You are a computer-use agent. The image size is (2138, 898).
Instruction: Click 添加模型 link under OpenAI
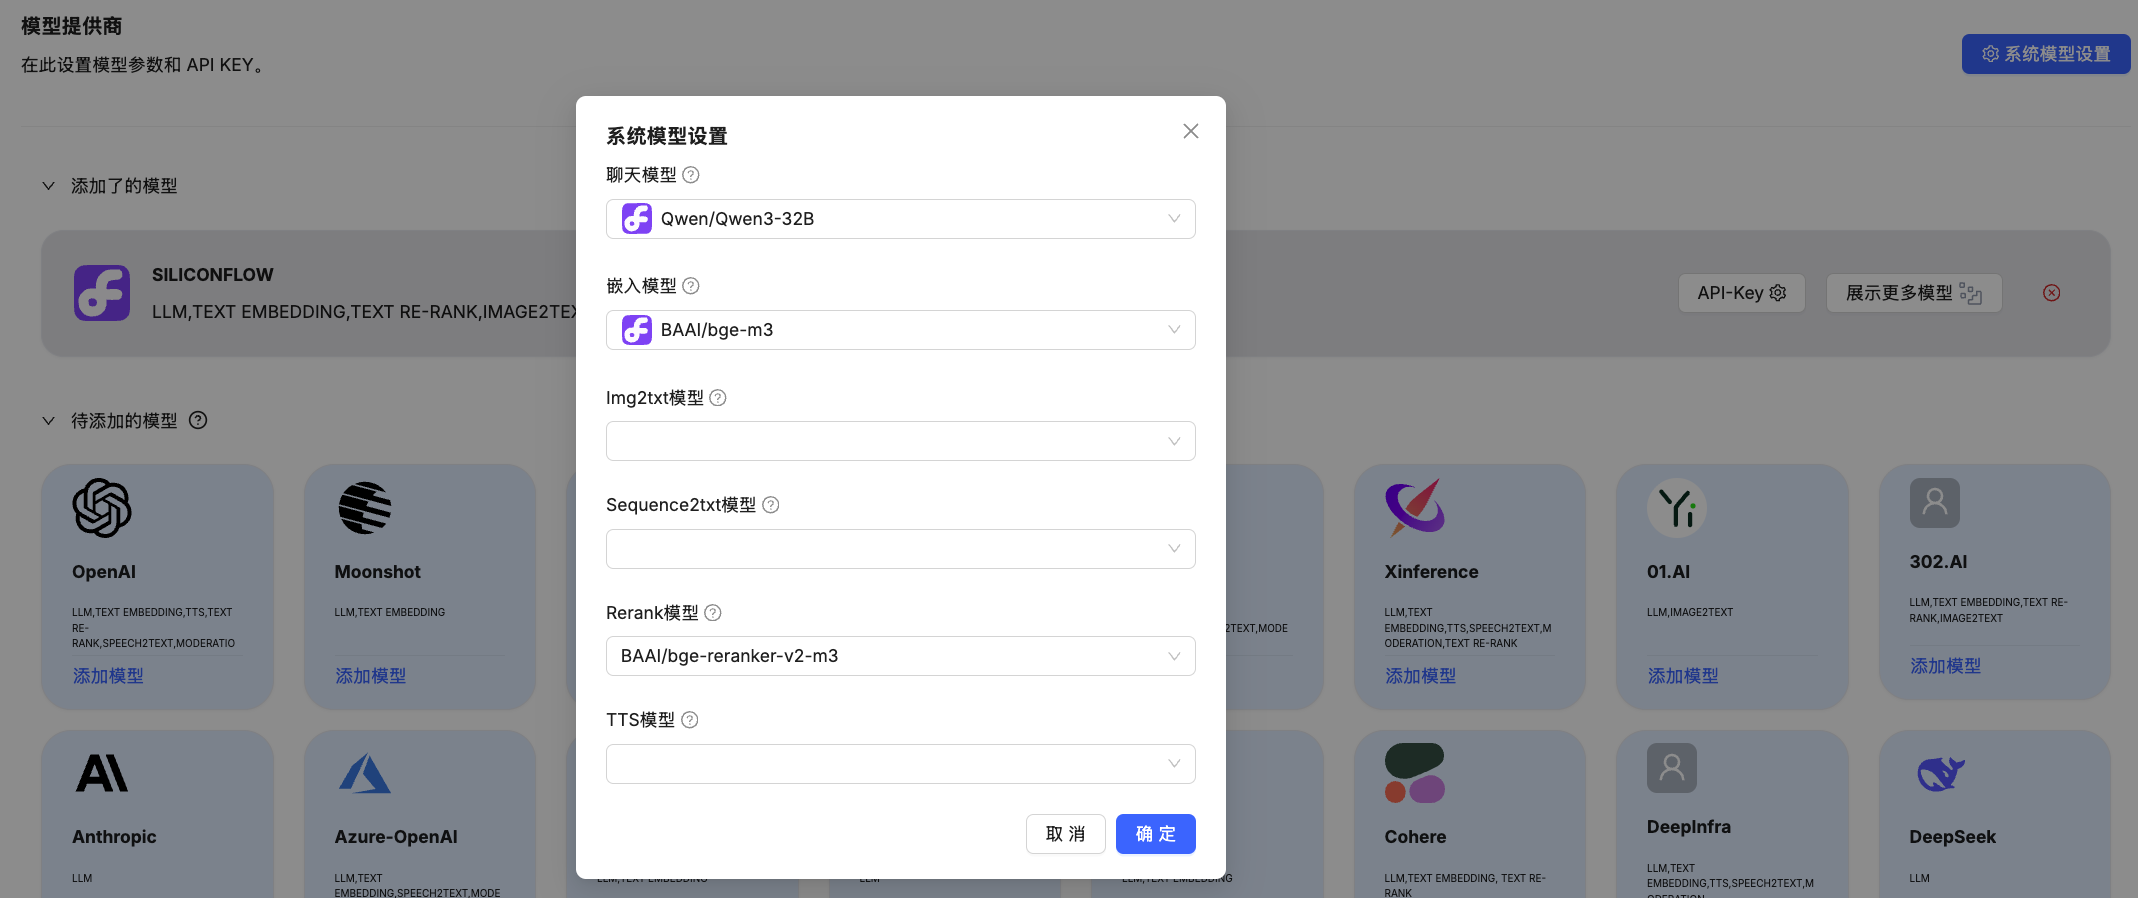(108, 676)
